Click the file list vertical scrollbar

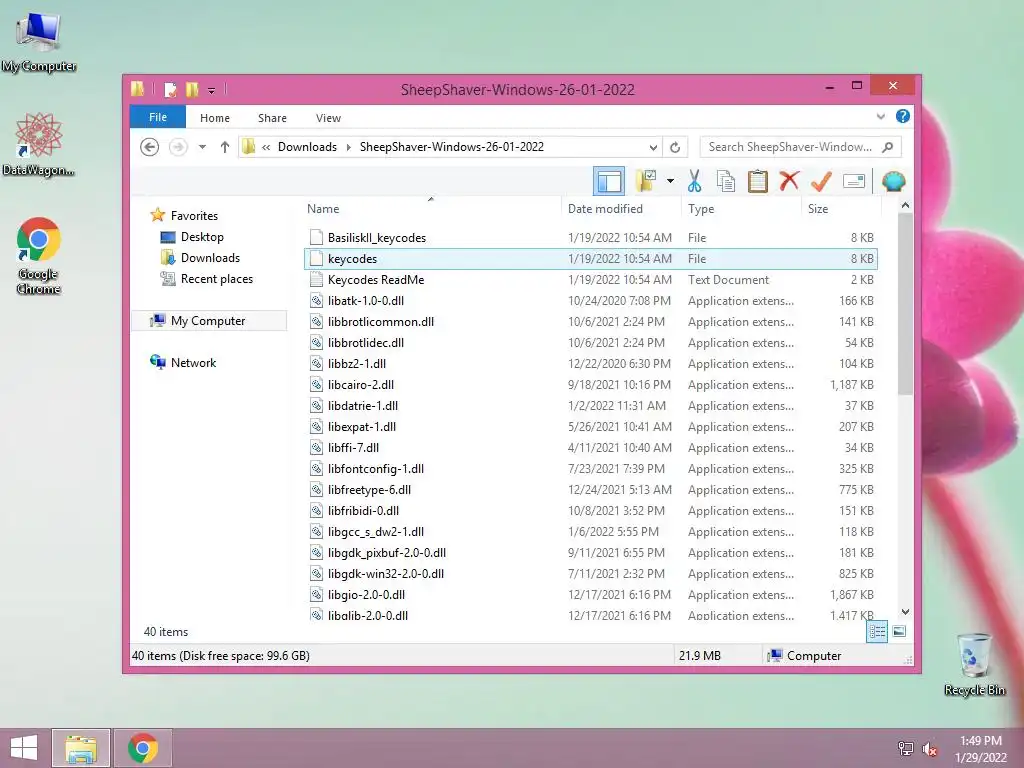[905, 304]
